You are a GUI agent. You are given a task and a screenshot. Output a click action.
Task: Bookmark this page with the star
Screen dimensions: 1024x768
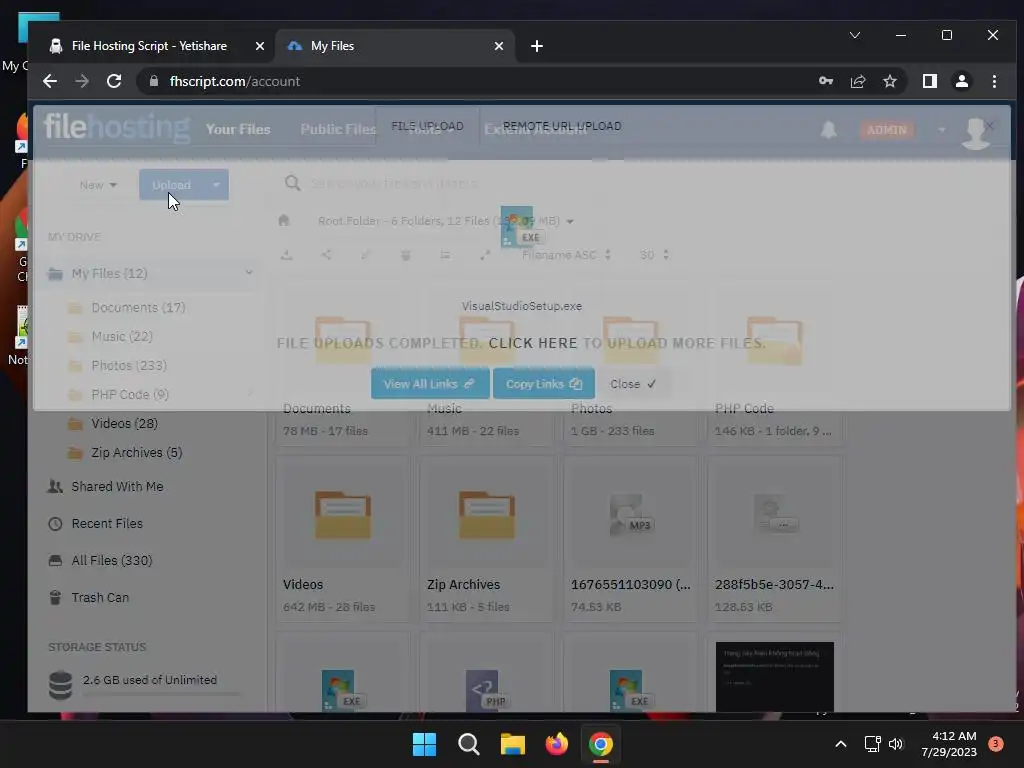(x=889, y=81)
